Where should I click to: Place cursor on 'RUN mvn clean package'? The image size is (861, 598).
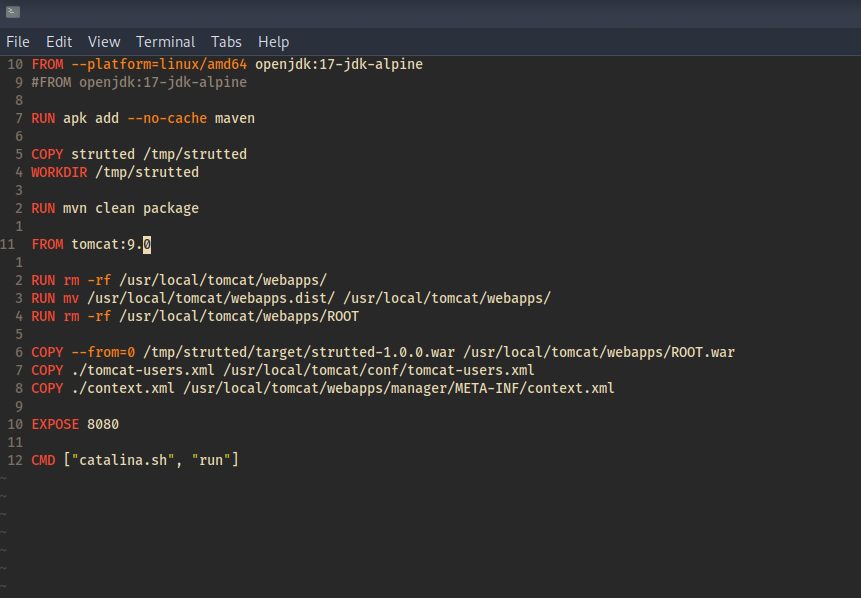(x=115, y=208)
